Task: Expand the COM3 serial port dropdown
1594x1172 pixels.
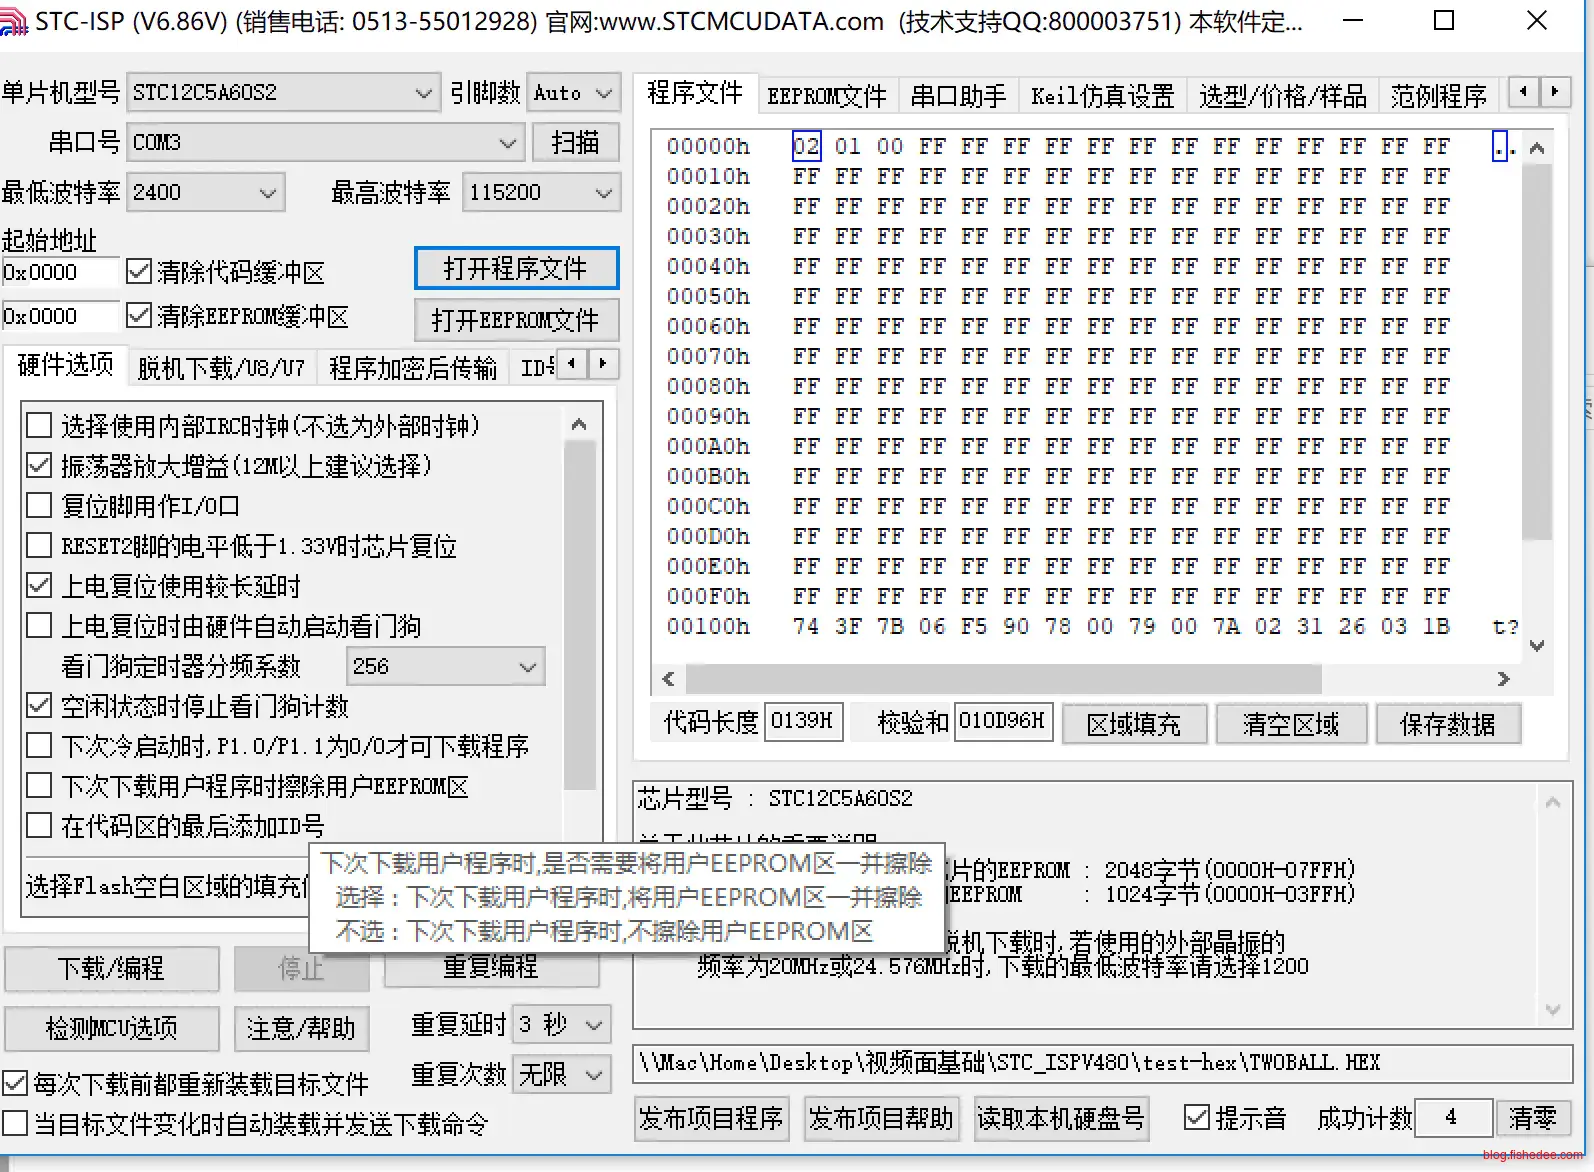Action: tap(326, 143)
